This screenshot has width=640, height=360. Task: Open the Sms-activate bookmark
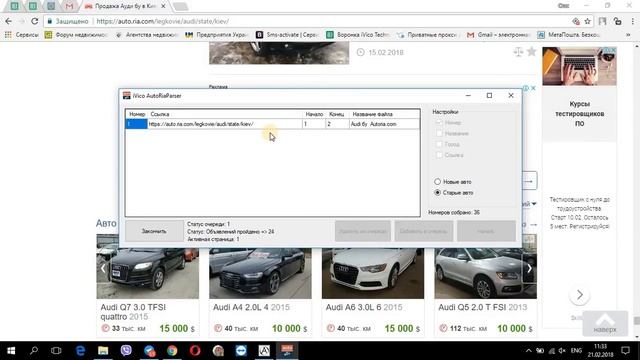coord(287,35)
